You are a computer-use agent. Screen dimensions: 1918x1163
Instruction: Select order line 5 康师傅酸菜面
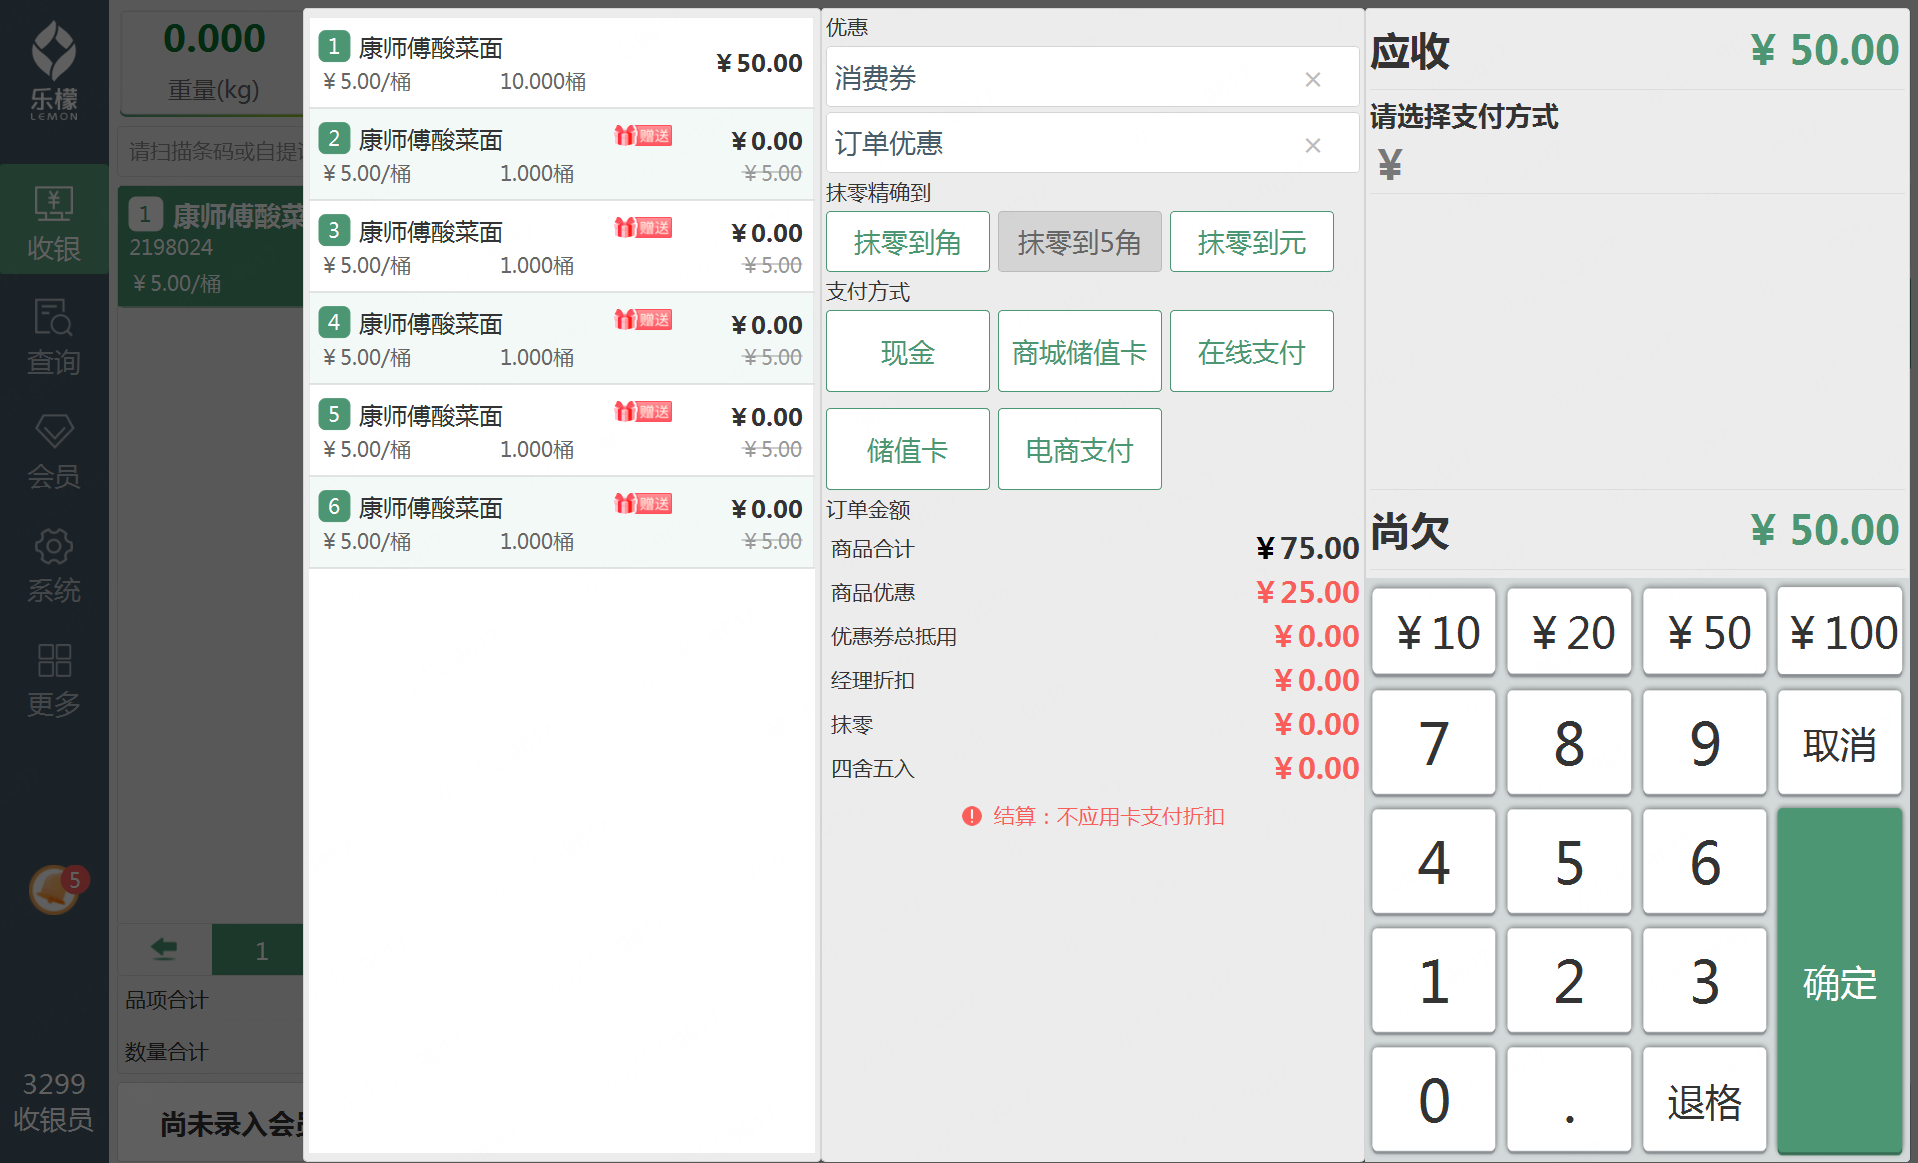pyautogui.click(x=562, y=430)
